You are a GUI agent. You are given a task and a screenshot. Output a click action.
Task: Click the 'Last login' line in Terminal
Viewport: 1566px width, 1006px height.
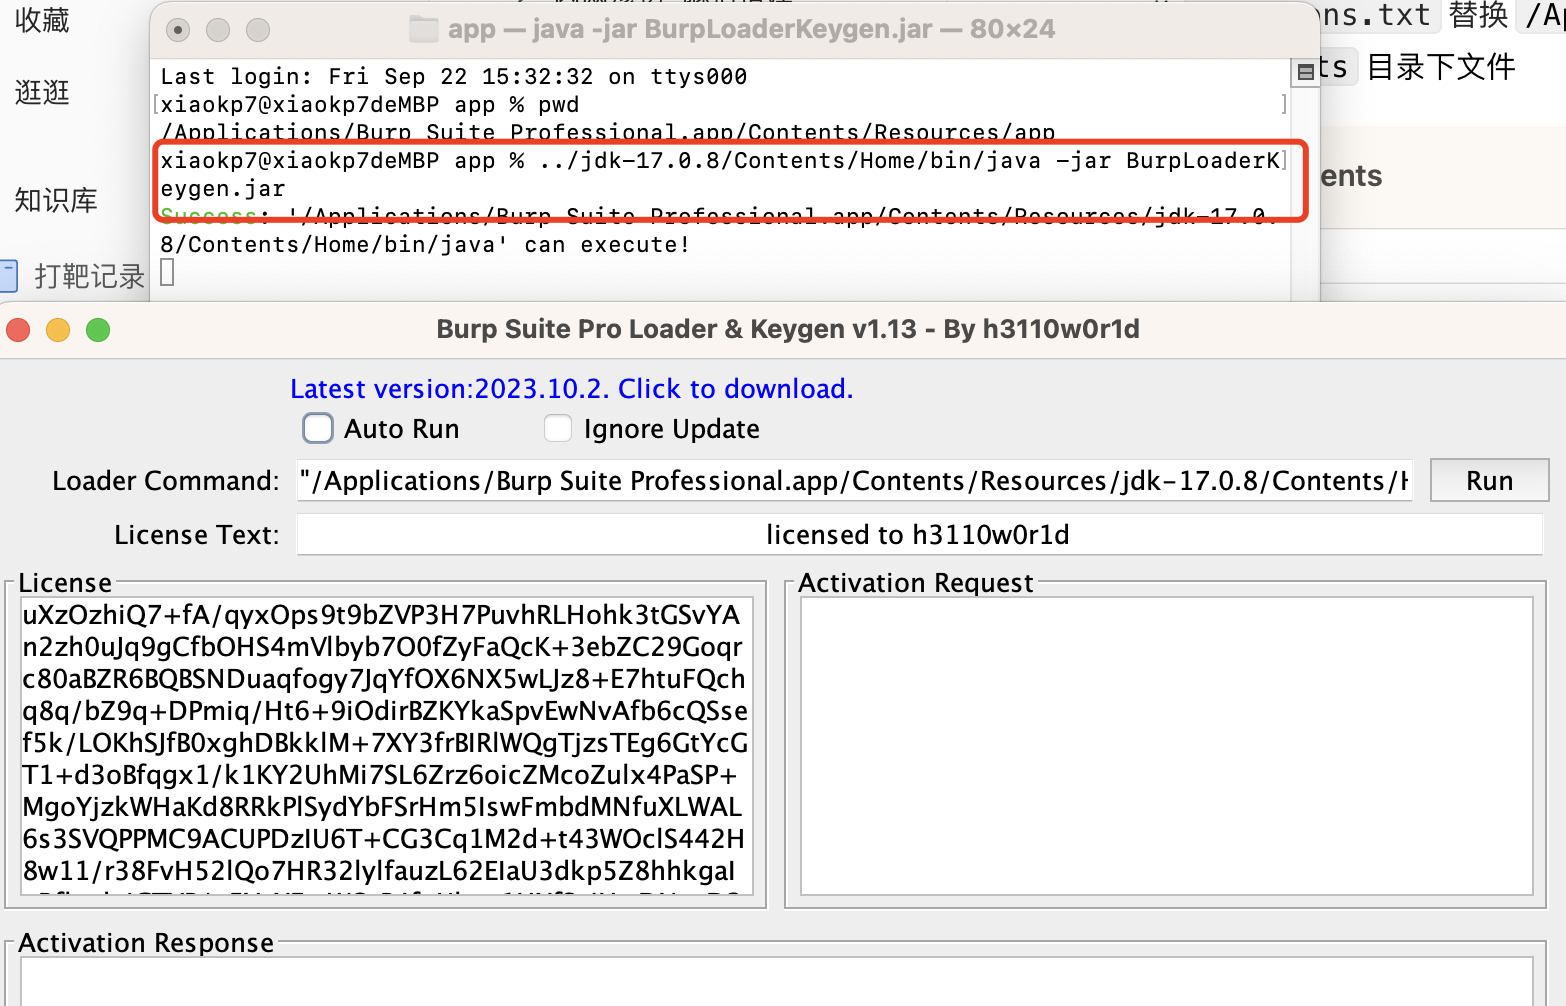pos(454,77)
